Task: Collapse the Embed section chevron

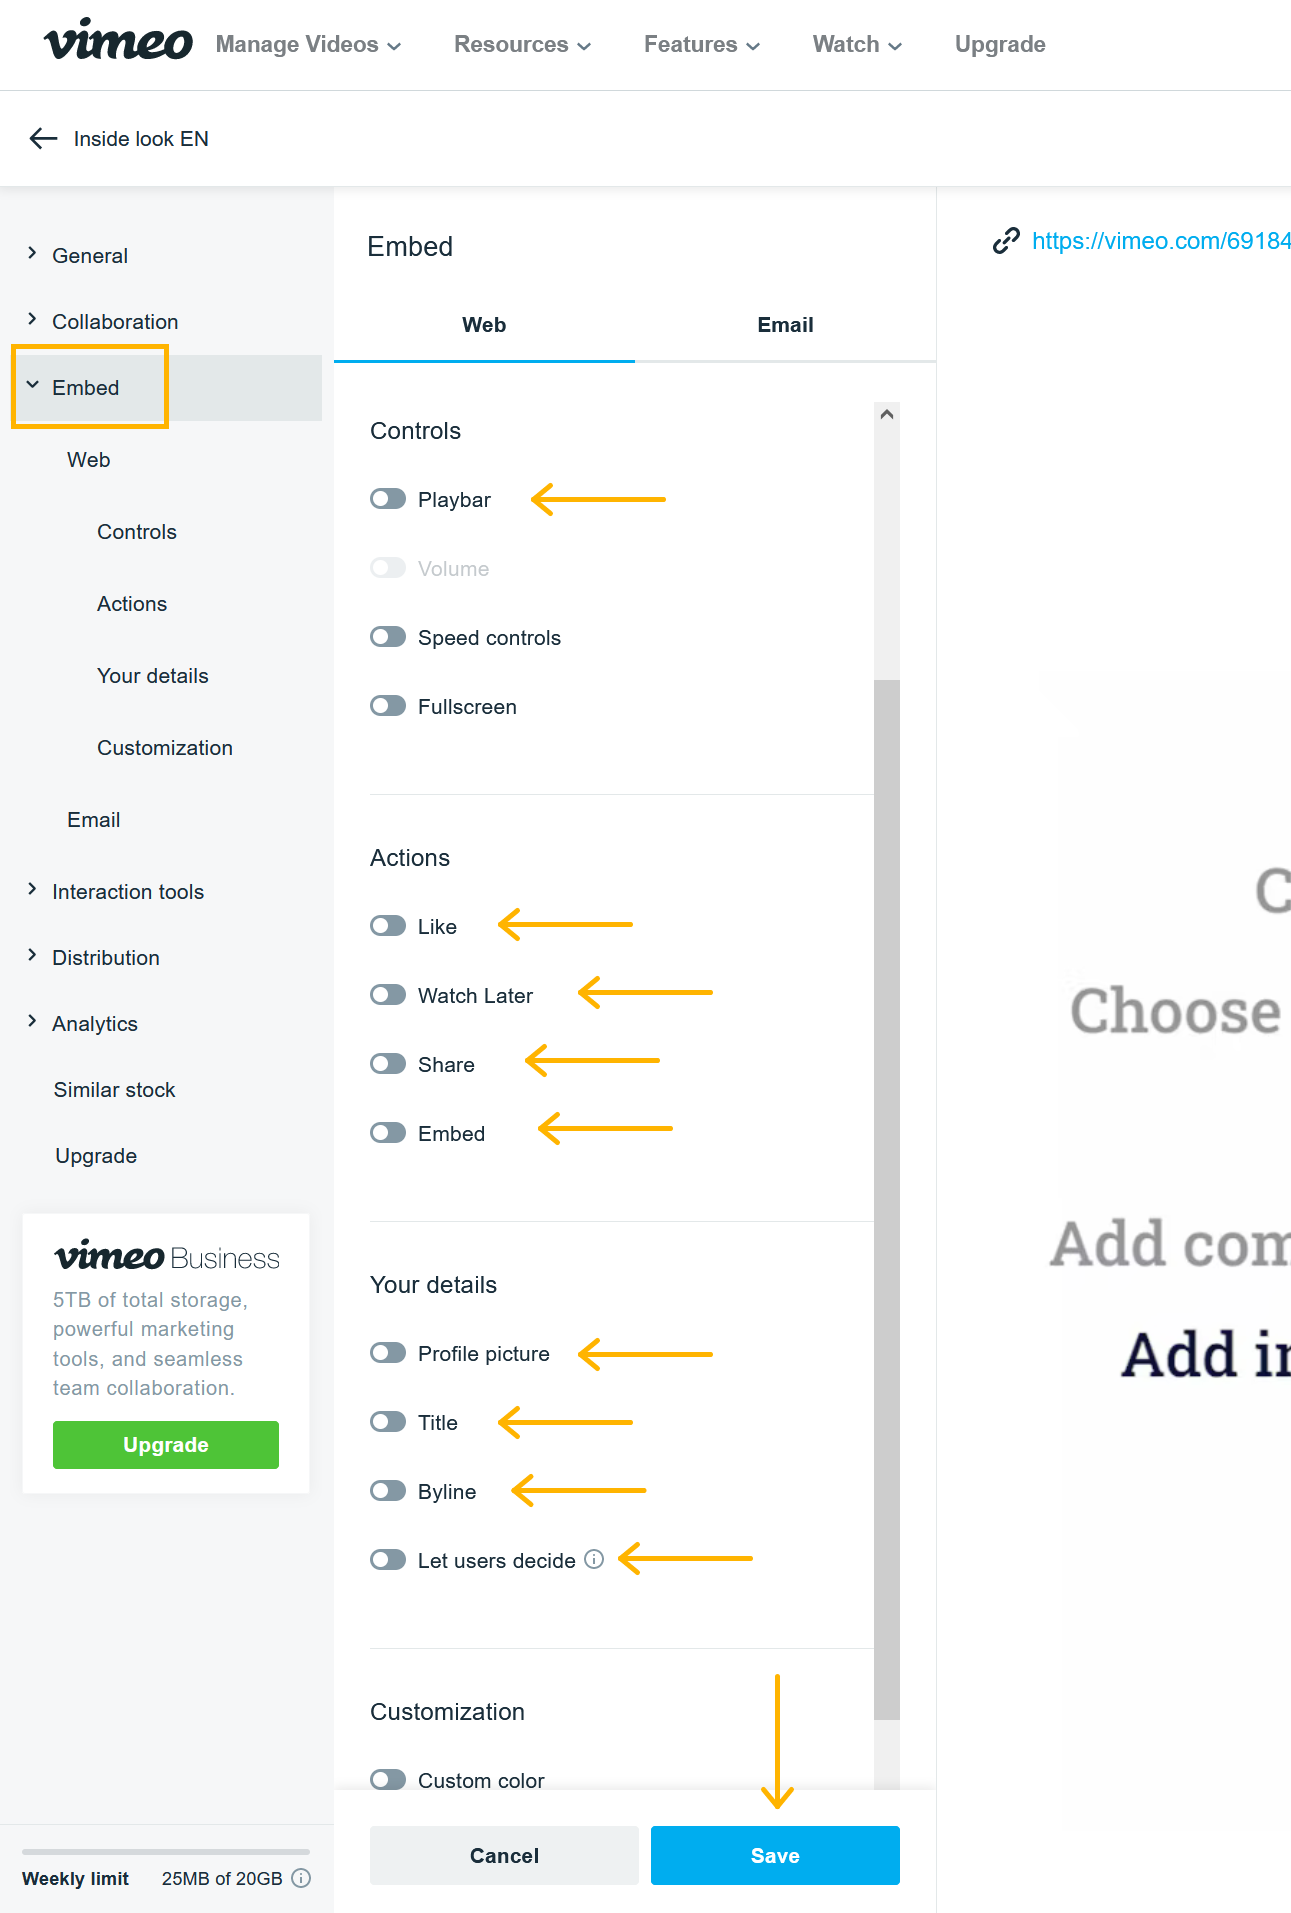Action: click(x=32, y=386)
